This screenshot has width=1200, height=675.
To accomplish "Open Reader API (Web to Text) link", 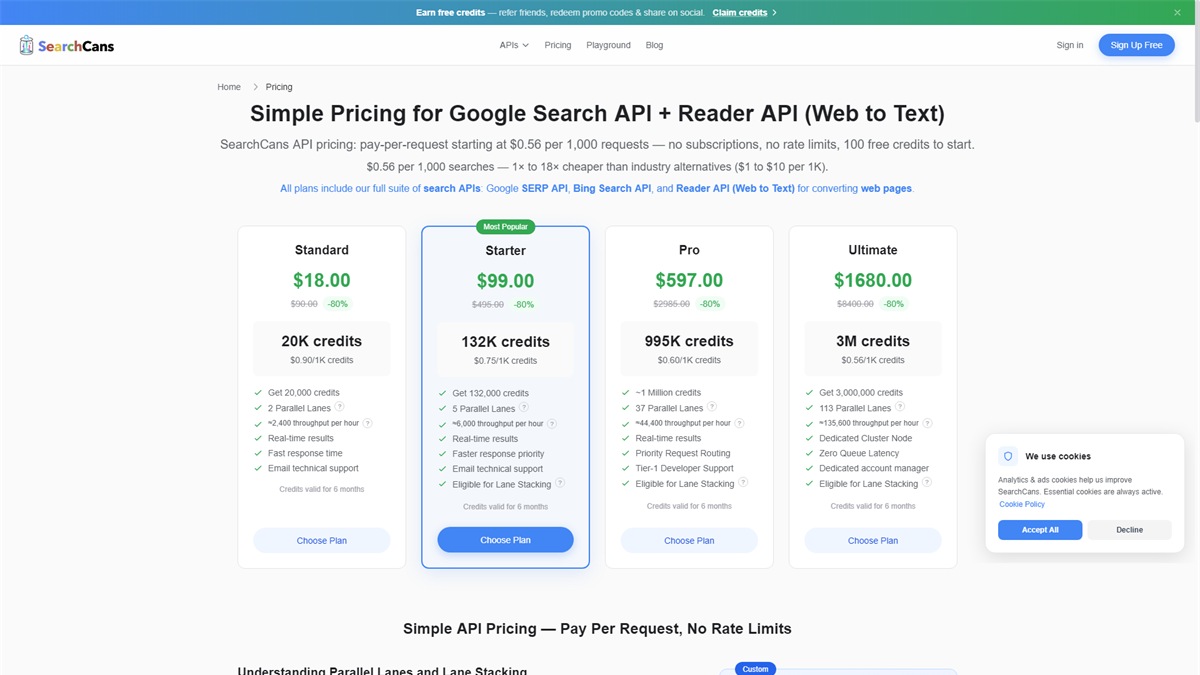I will [735, 188].
